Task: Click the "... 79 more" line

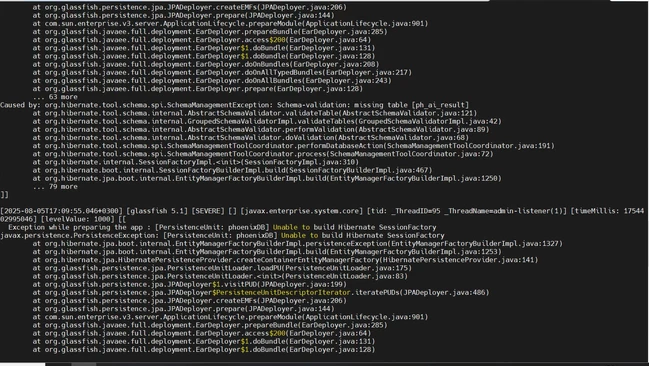Action: coord(55,187)
